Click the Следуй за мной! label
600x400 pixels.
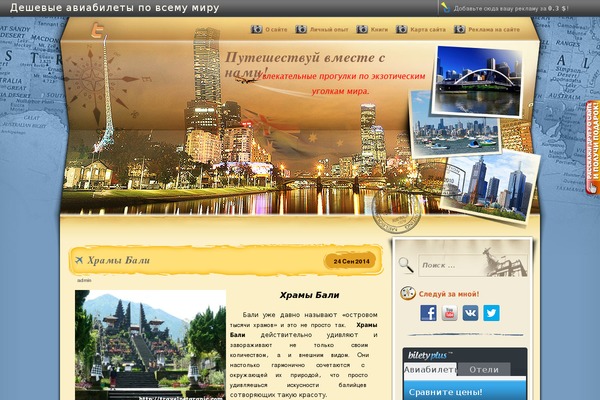point(449,294)
